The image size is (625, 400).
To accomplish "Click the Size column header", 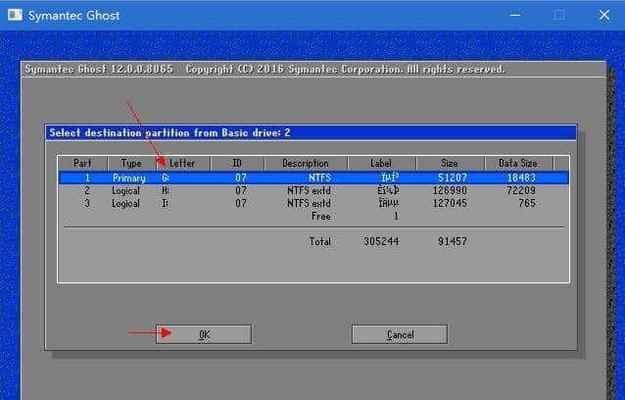I will pos(450,163).
